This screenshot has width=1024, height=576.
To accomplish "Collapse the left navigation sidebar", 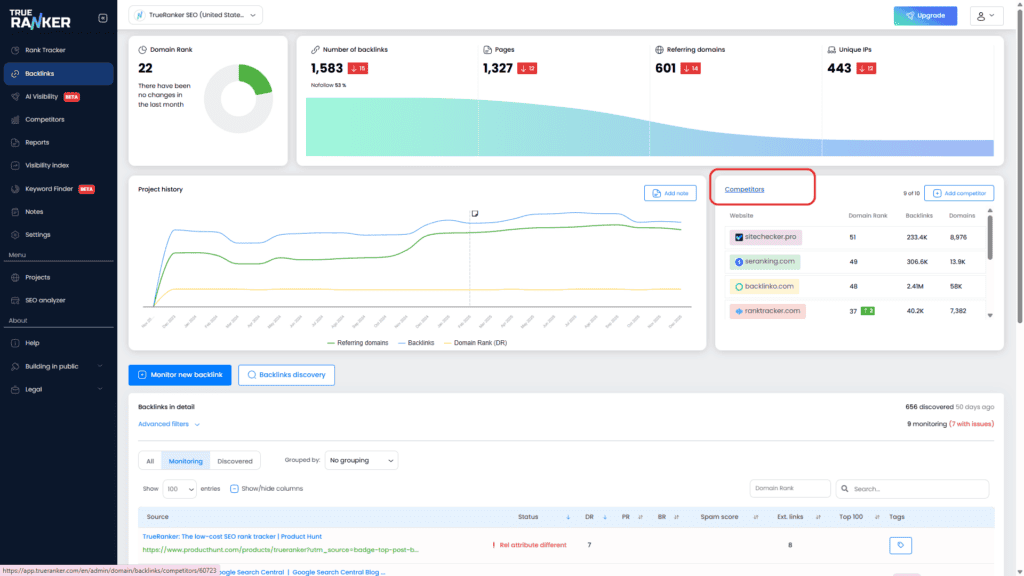I will tap(101, 17).
